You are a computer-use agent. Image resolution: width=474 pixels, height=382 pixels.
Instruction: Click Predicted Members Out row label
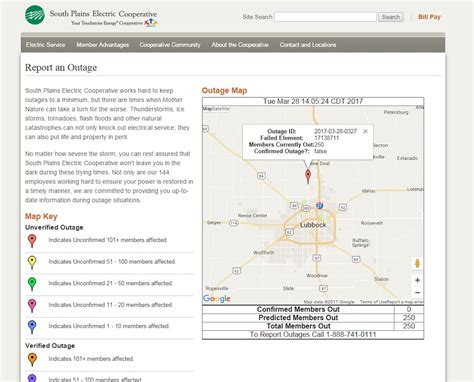(x=298, y=318)
